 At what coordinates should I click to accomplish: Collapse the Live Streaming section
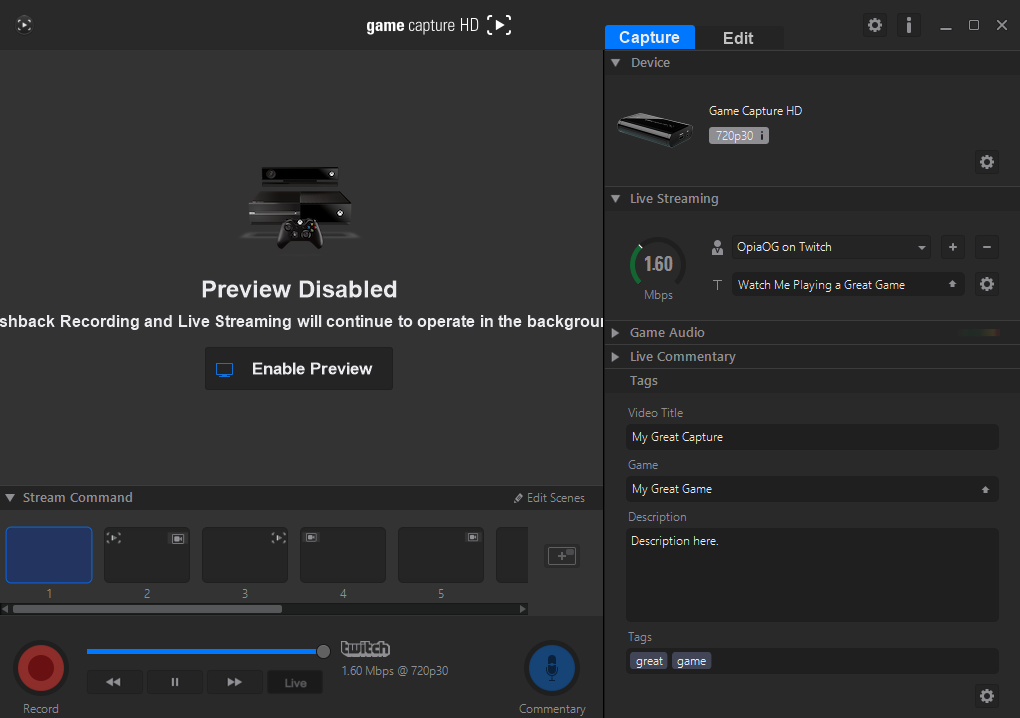tap(616, 198)
